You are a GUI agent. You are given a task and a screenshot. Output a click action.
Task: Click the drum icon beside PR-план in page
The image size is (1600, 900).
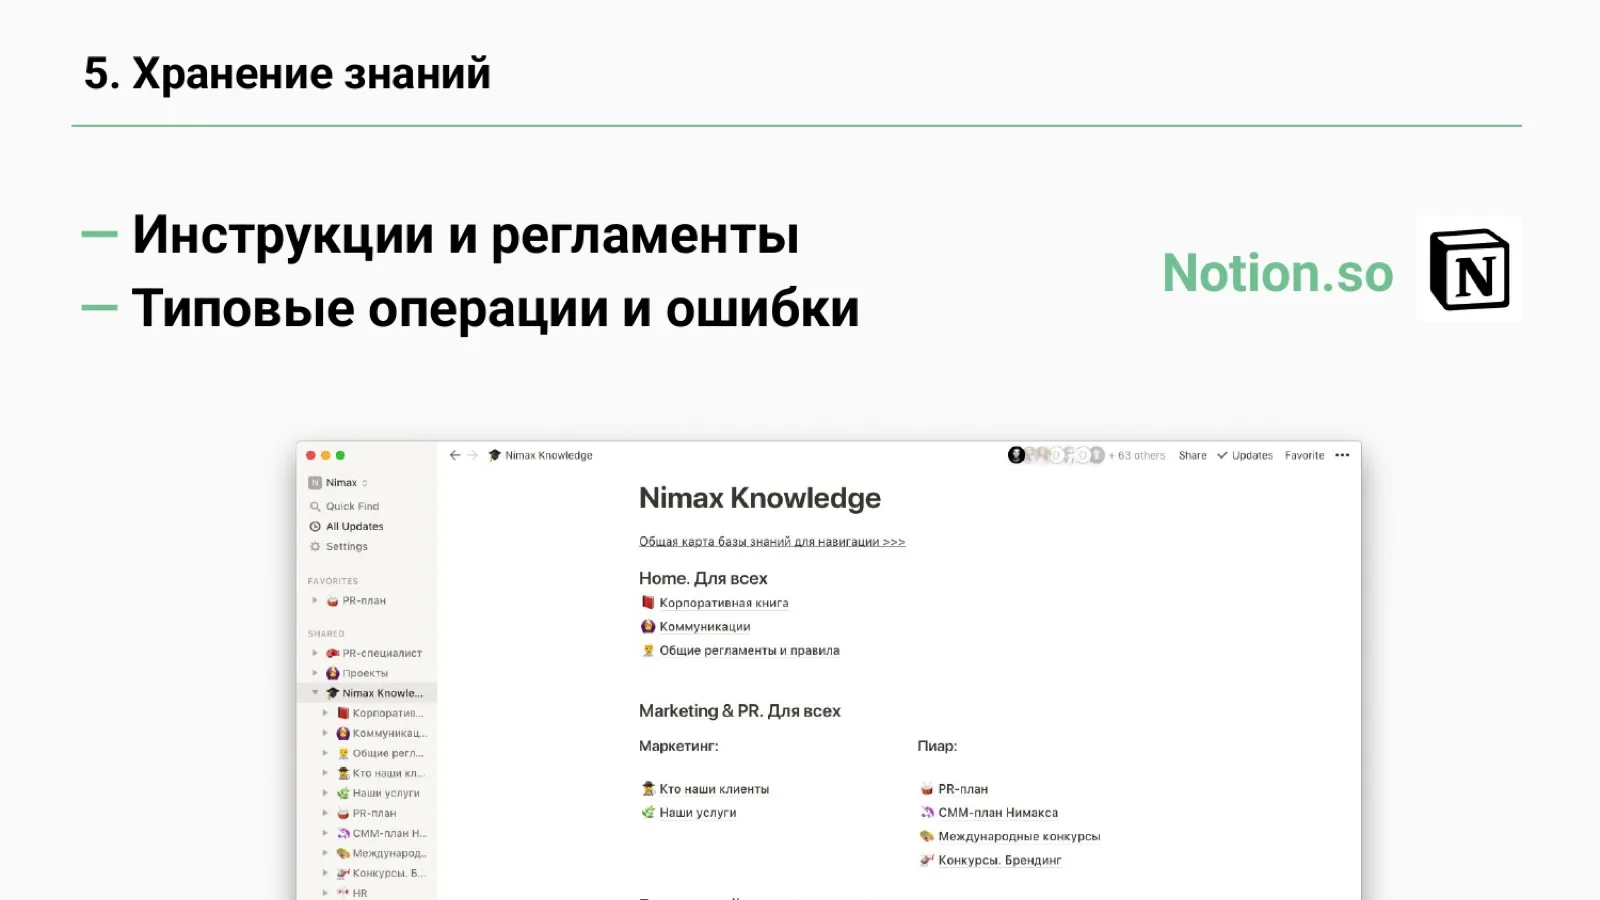[x=927, y=788]
